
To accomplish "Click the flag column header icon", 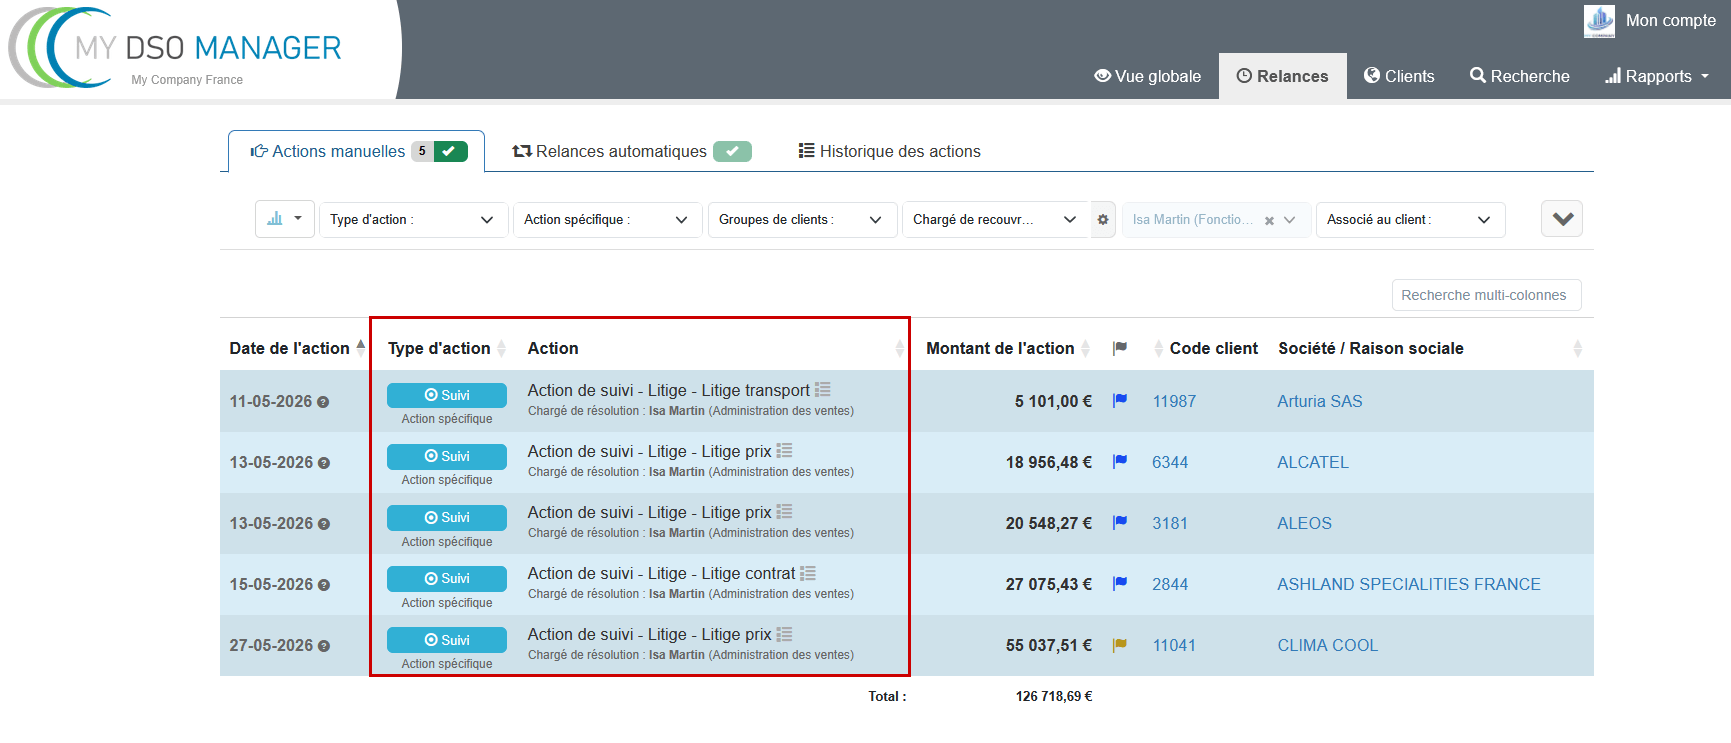I will 1120,348.
